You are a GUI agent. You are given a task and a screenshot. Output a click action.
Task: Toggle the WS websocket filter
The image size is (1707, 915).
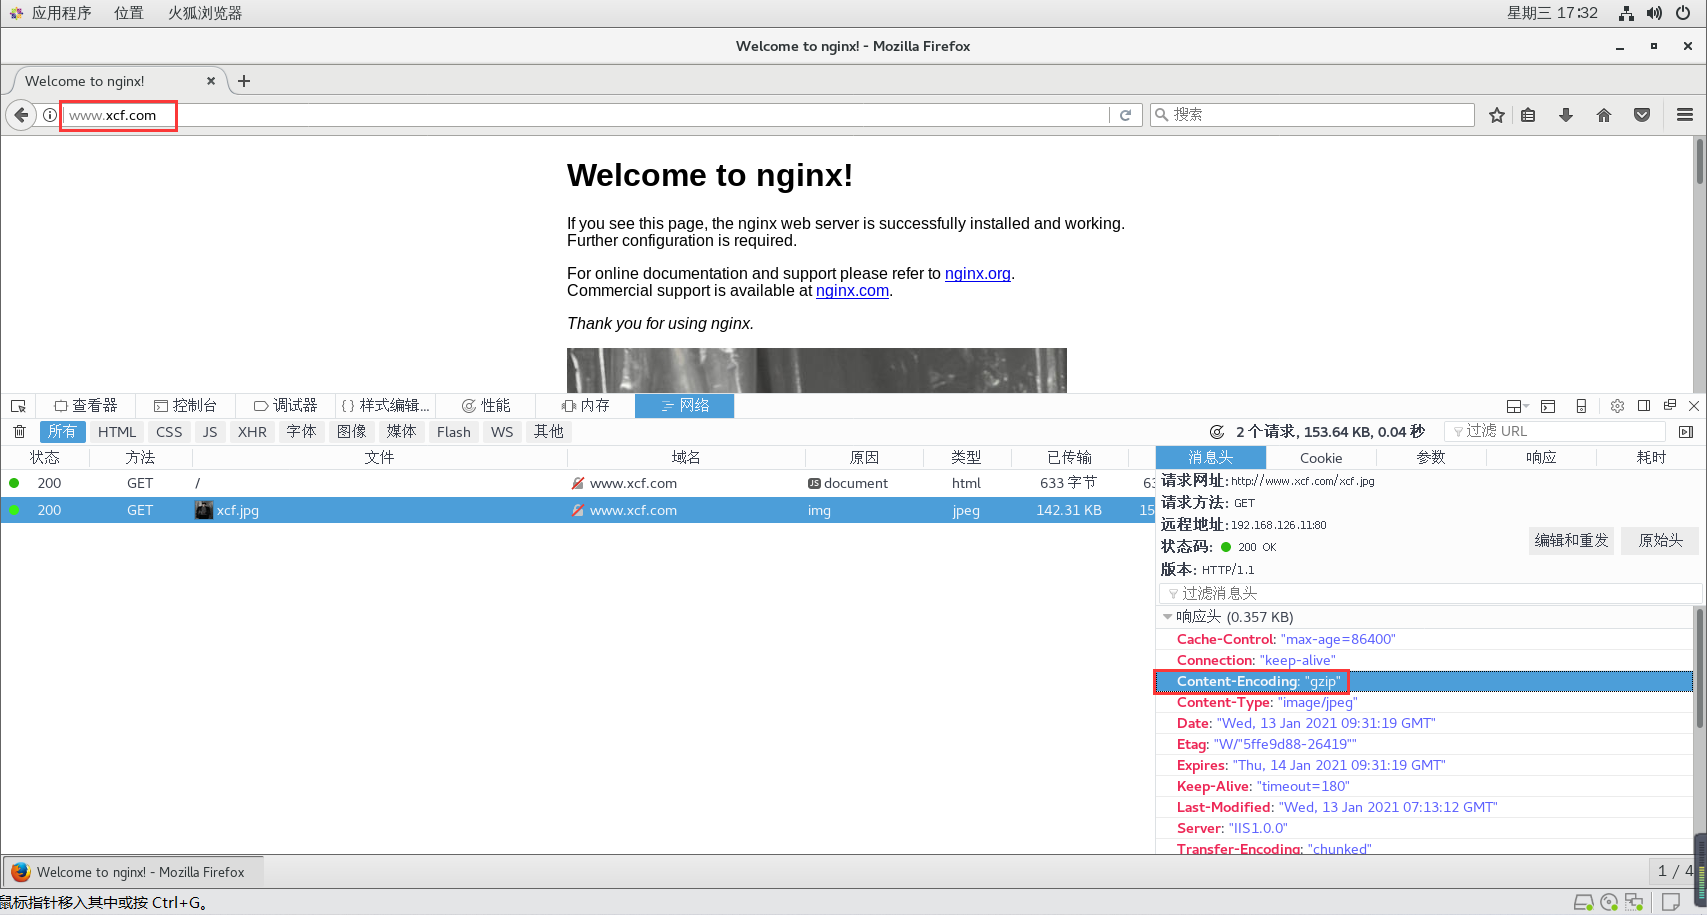(x=502, y=432)
